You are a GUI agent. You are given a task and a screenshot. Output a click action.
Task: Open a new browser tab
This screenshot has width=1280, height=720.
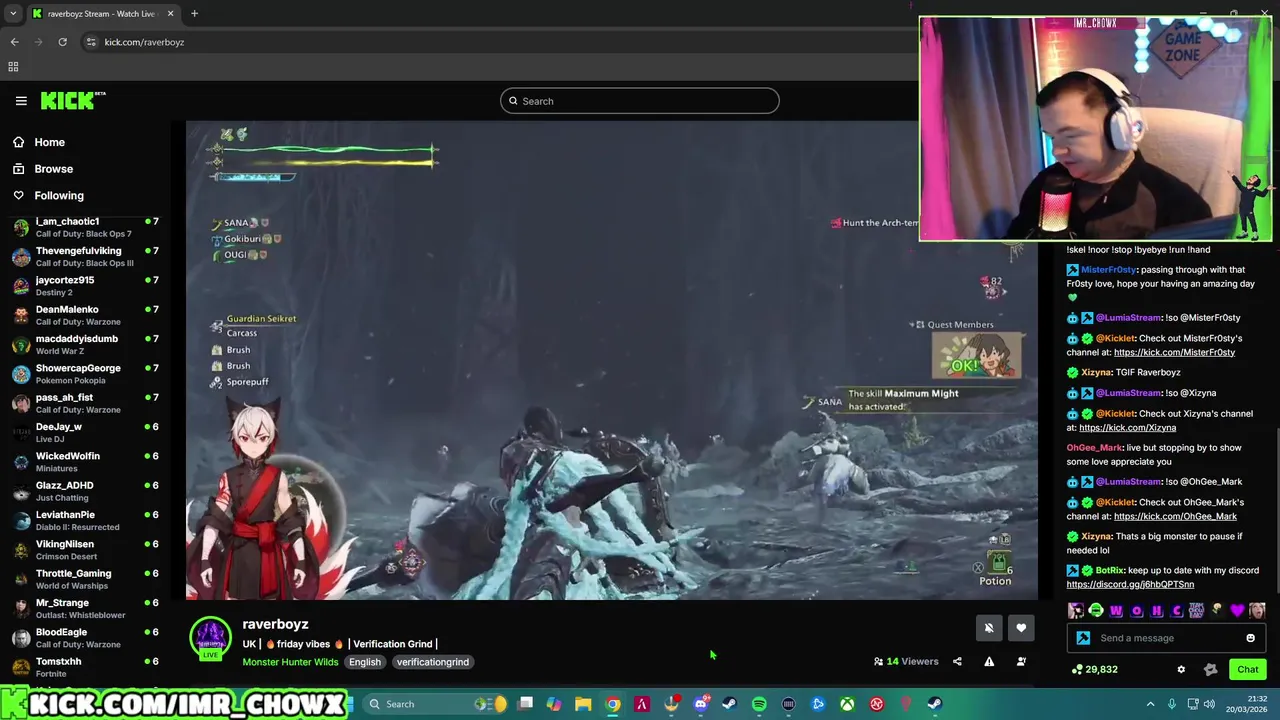pyautogui.click(x=194, y=14)
